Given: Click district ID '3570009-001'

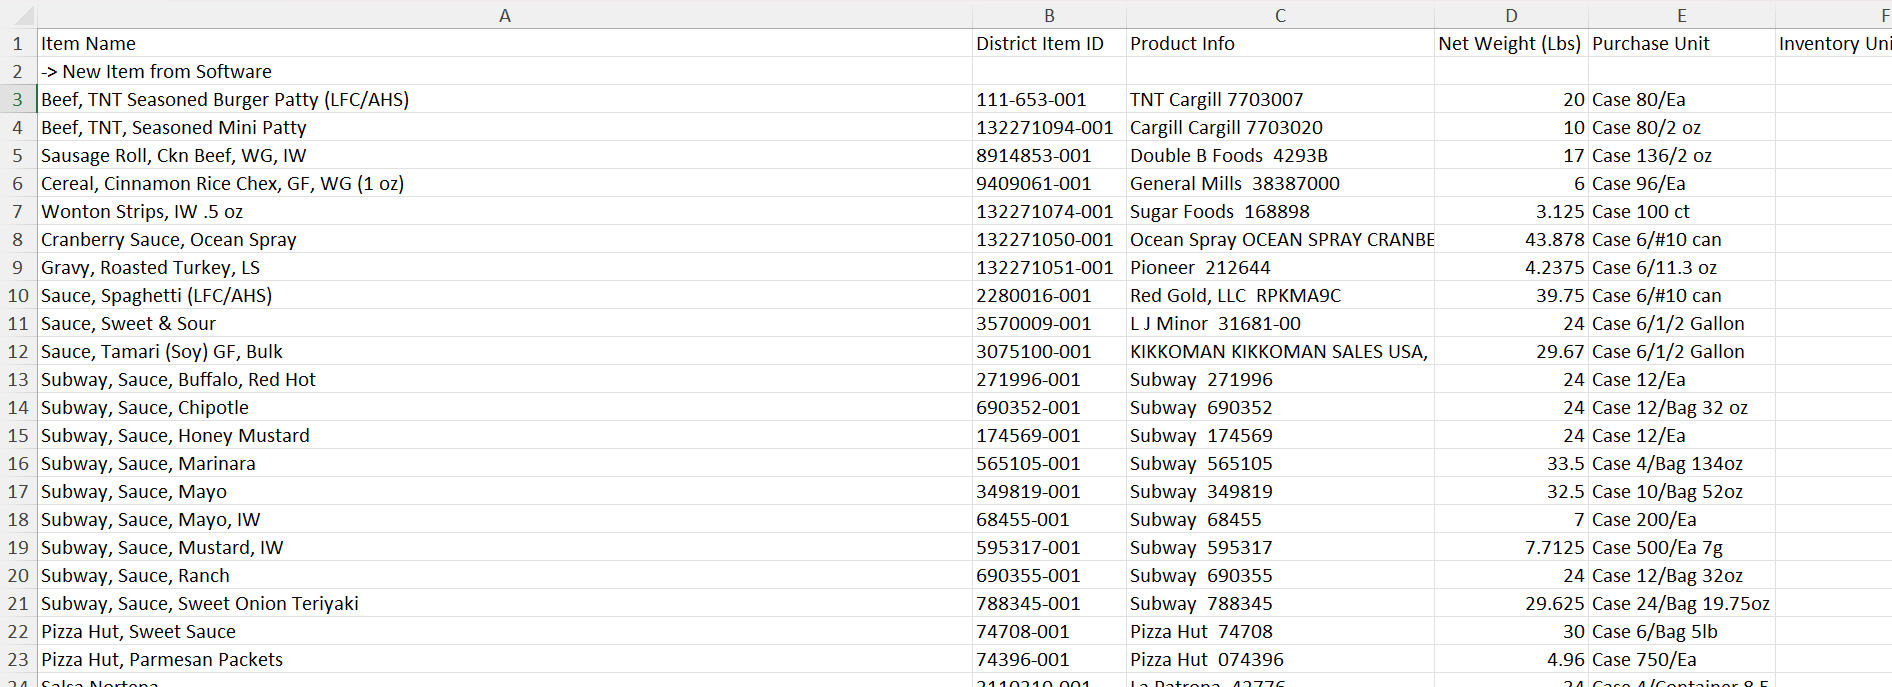Looking at the screenshot, I should click(x=1049, y=323).
